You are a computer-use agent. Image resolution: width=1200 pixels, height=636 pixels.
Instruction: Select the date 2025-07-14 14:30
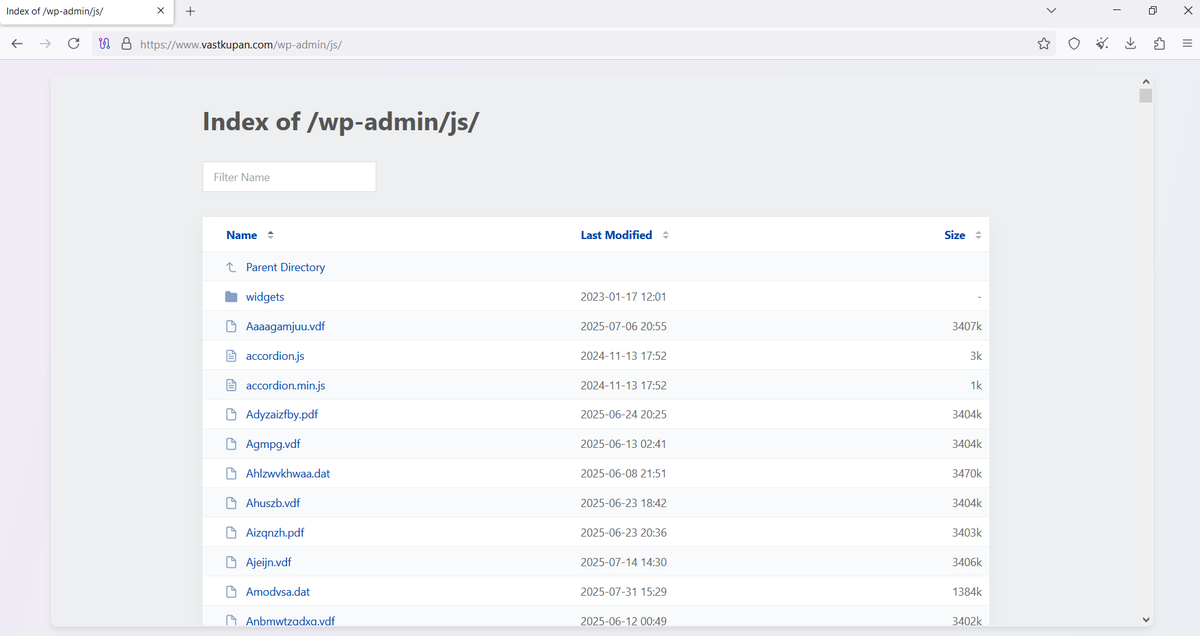tap(623, 562)
